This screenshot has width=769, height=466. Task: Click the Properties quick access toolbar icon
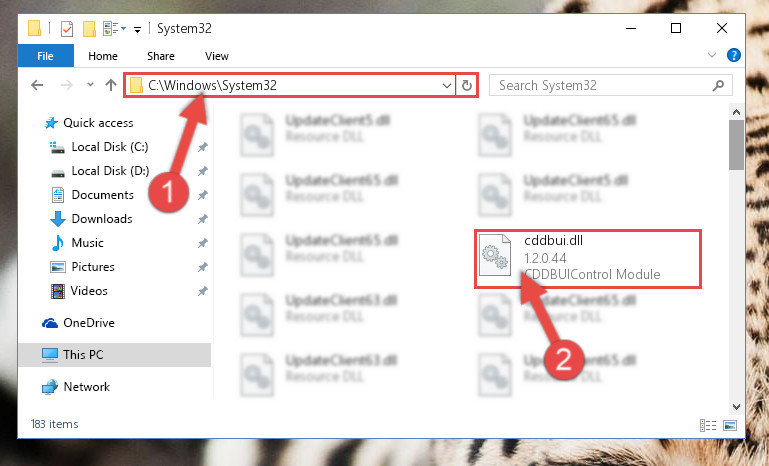67,29
